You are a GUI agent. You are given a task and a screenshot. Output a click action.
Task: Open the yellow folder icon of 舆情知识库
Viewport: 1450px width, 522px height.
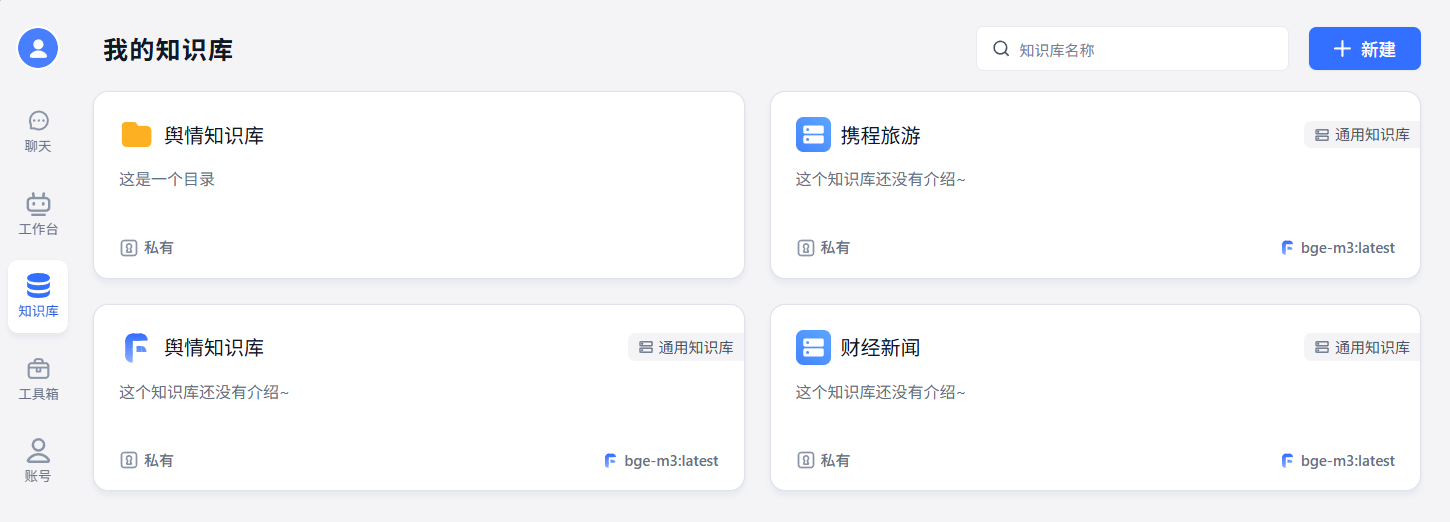136,135
